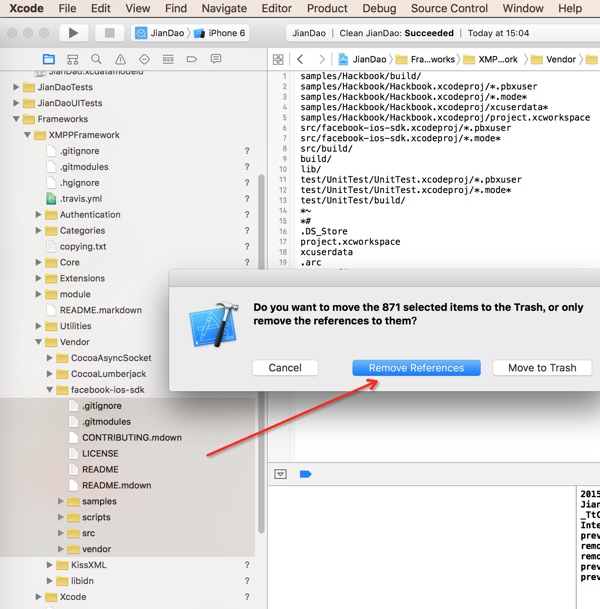Collapse the Frameworks group
Image resolution: width=600 pixels, height=609 pixels.
coord(16,119)
